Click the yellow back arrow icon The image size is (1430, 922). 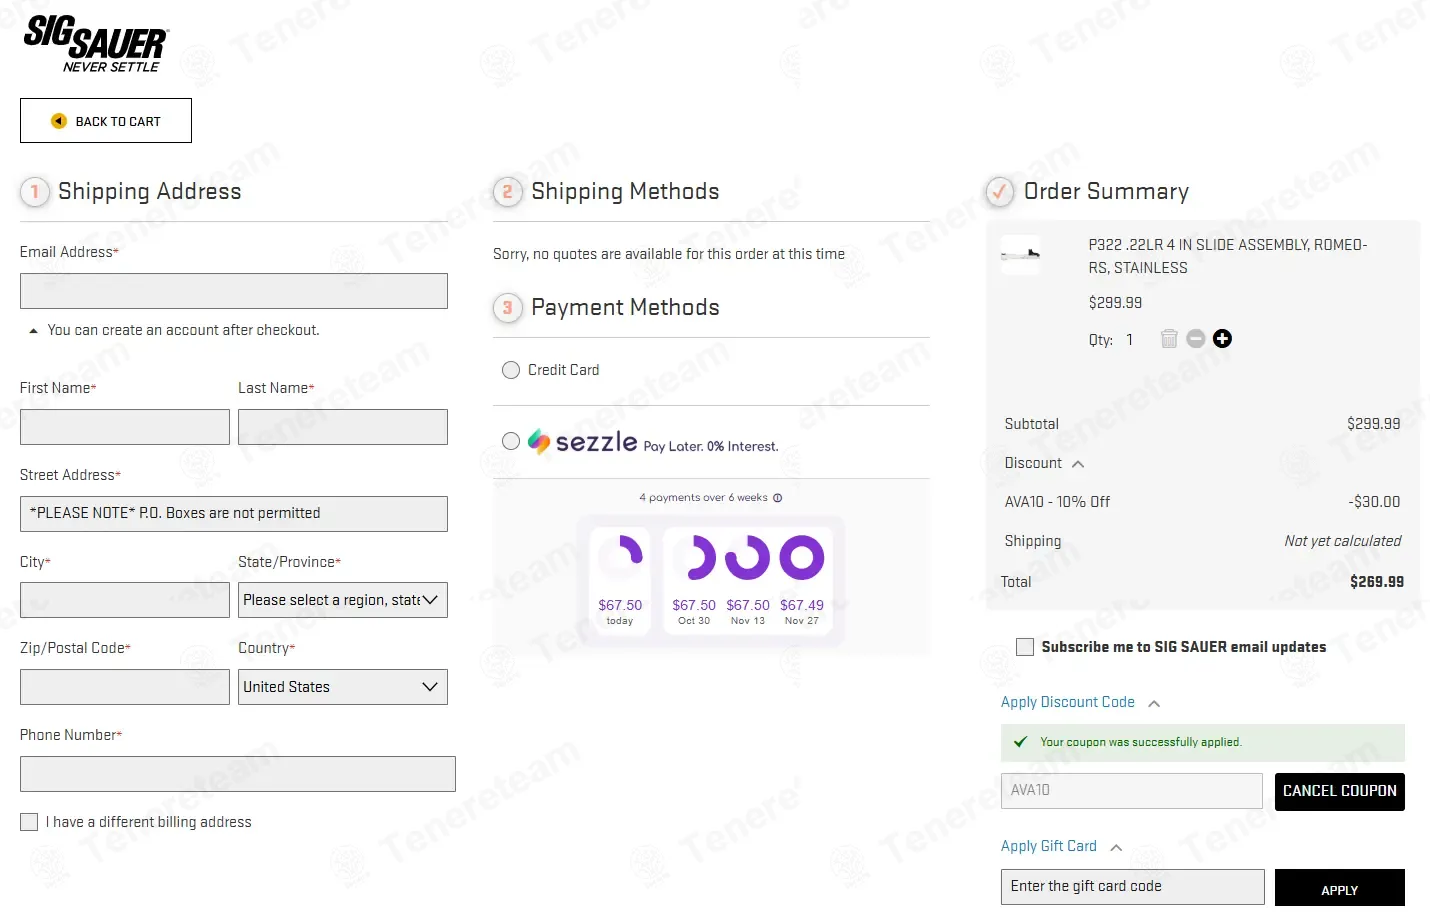point(59,121)
